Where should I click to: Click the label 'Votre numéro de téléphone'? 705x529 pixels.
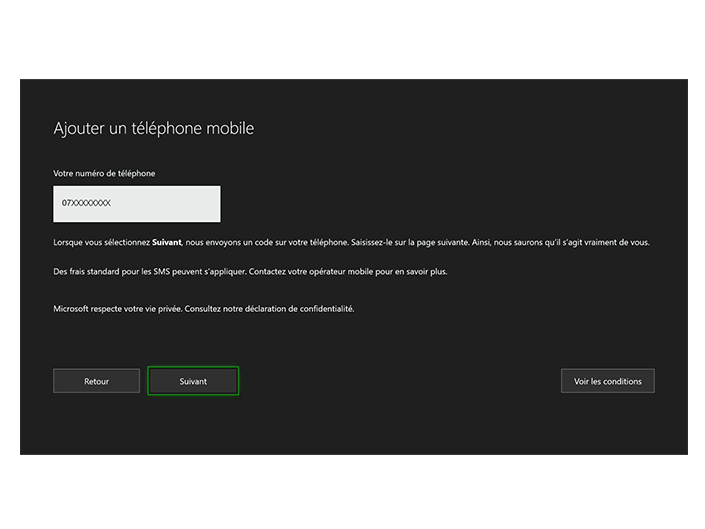(x=104, y=173)
